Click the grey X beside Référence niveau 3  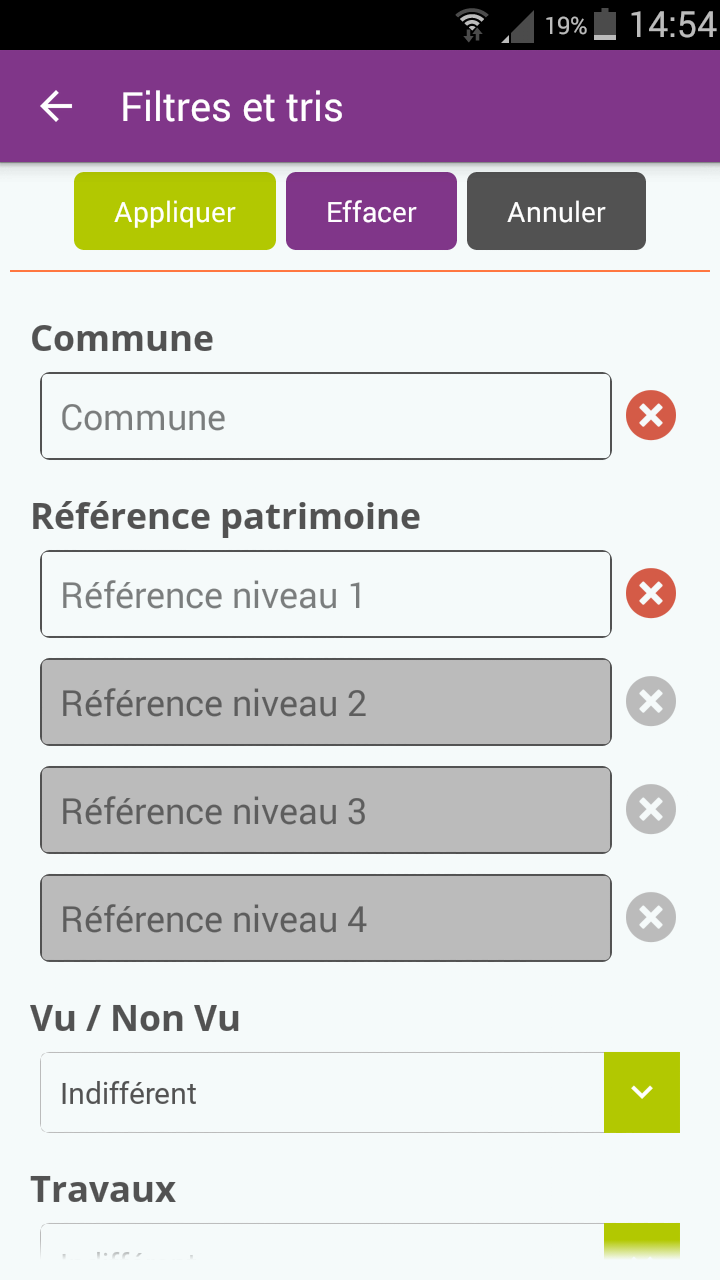(651, 809)
